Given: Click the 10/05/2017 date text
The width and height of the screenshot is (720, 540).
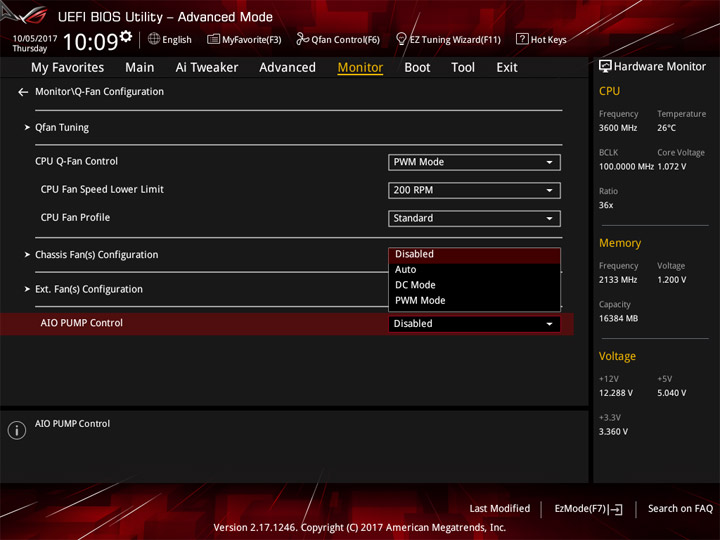Looking at the screenshot, I should click(x=35, y=39).
